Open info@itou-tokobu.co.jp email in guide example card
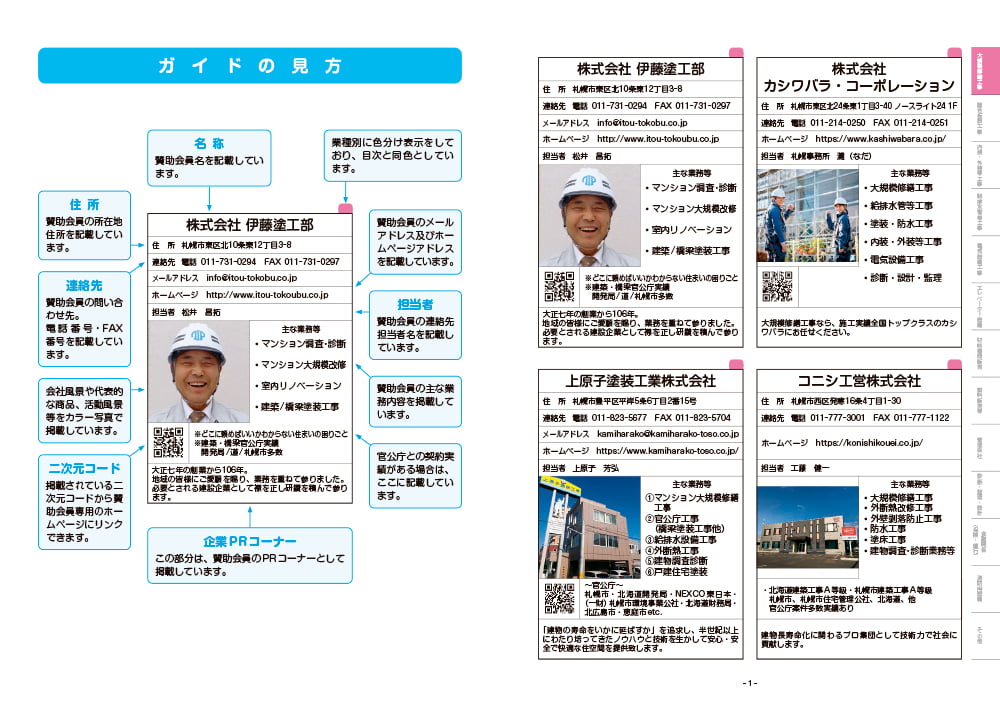The image size is (1000, 707). [x=252, y=278]
